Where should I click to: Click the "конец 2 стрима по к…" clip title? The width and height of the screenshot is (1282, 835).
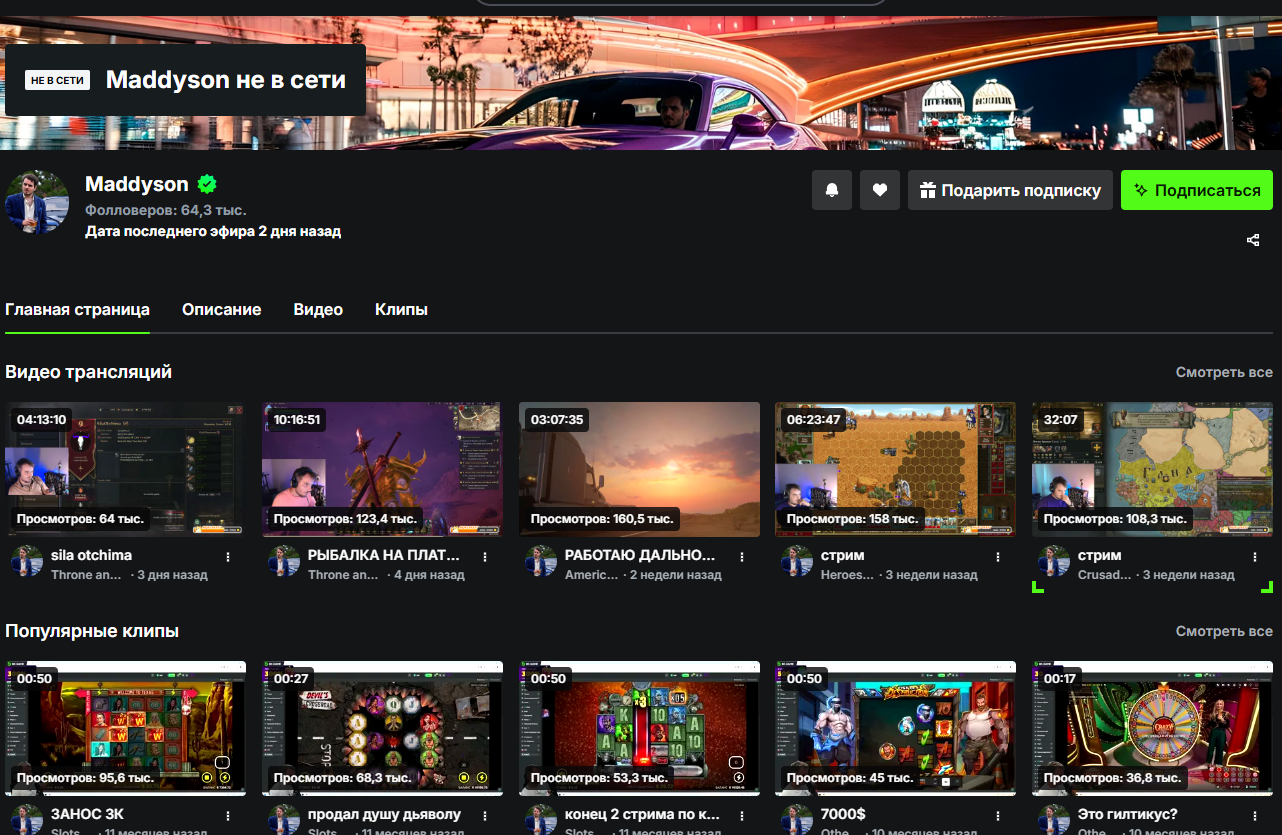point(642,814)
